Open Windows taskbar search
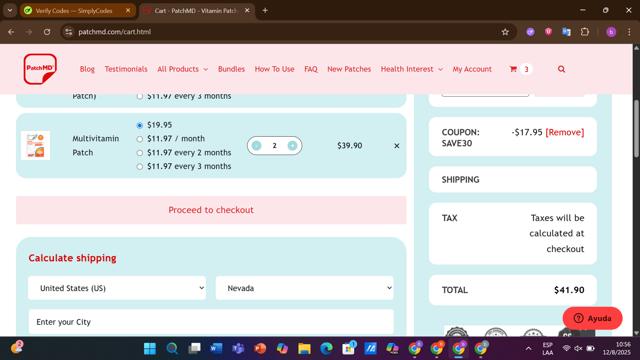 (172, 348)
